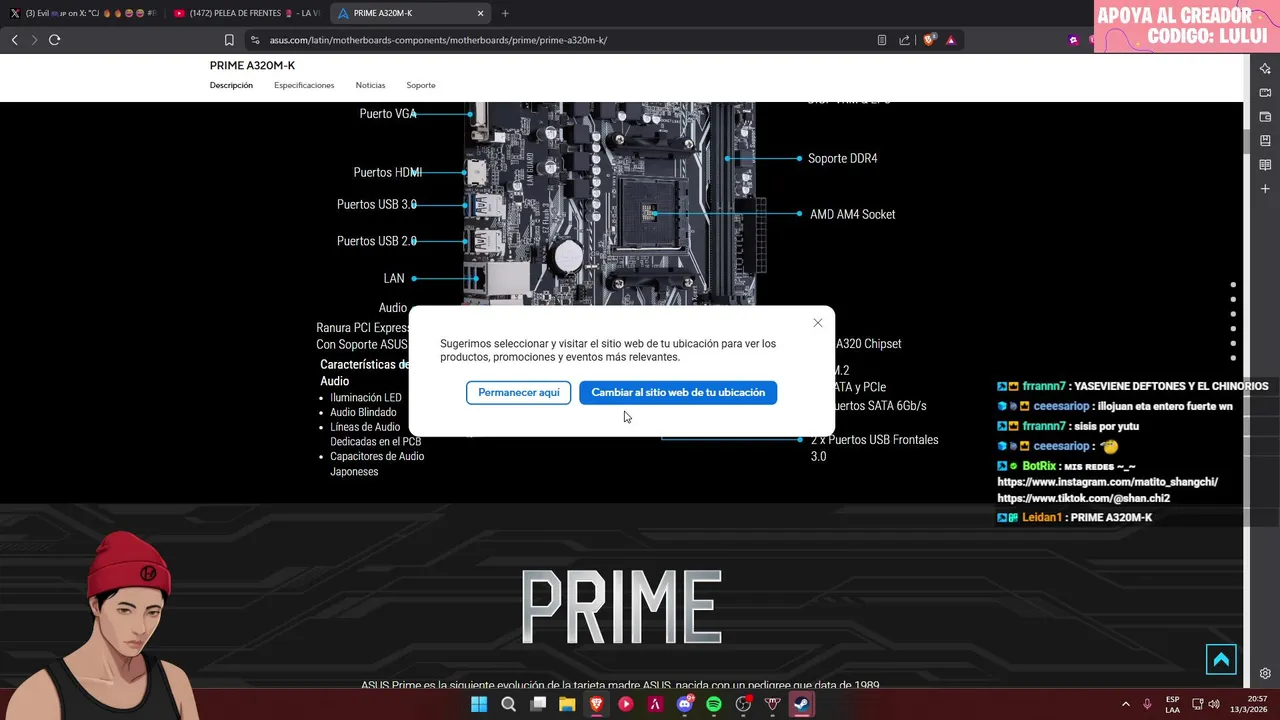This screenshot has height=720, width=1280.
Task: Open bookmarks panel in the sidebar
Action: pos(1265,141)
